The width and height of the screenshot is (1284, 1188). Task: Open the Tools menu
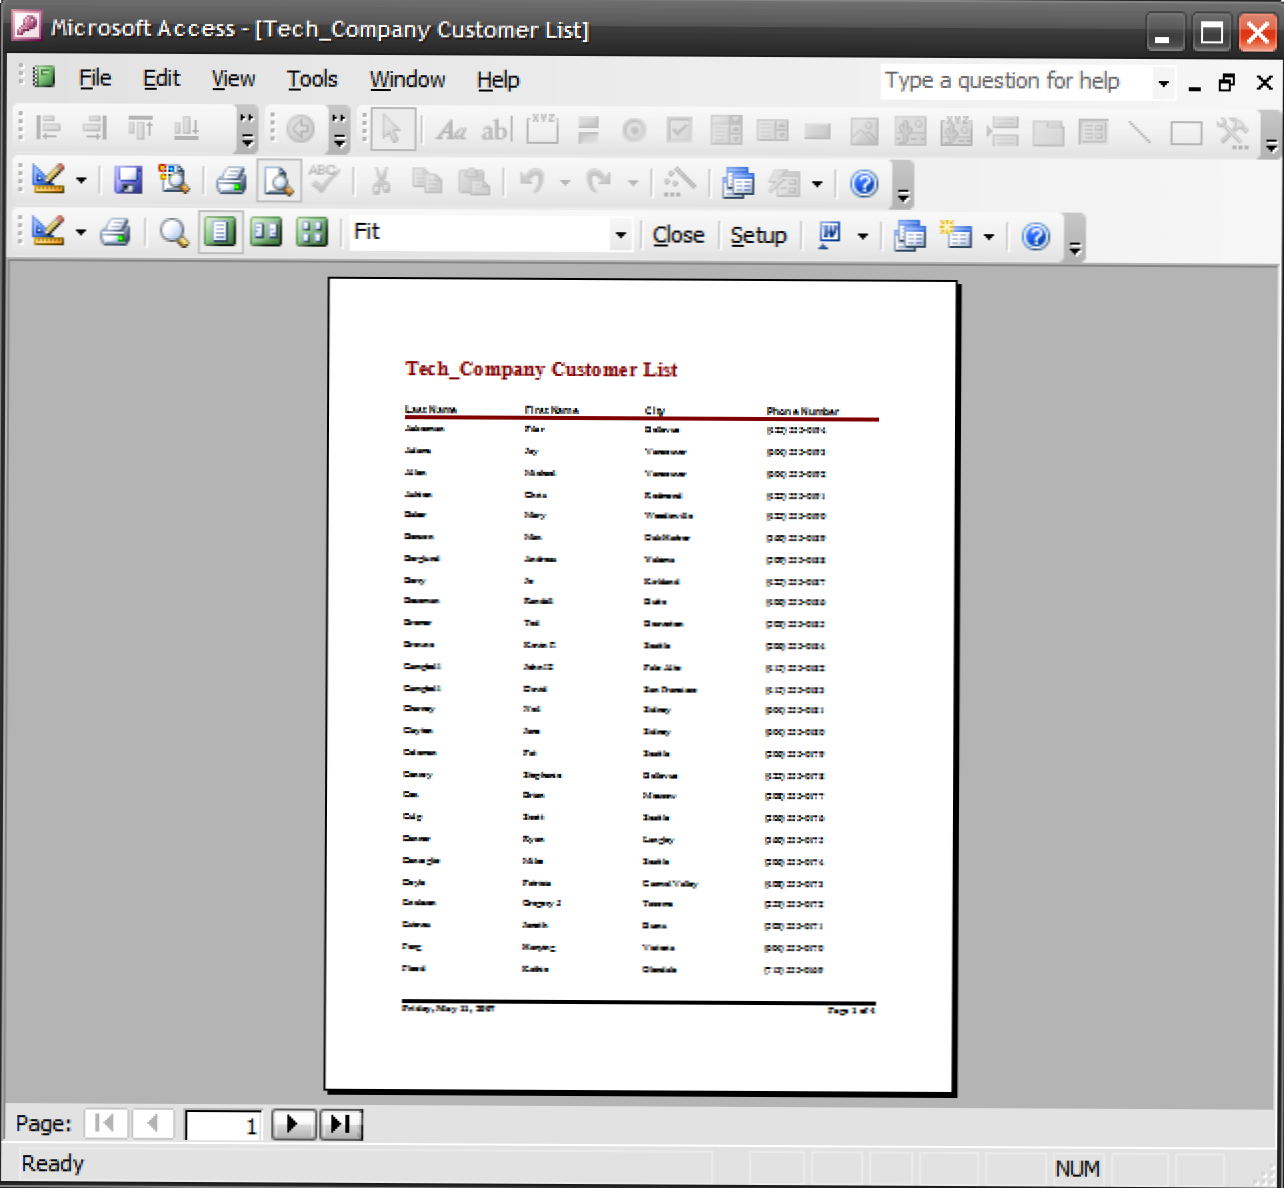pos(312,79)
